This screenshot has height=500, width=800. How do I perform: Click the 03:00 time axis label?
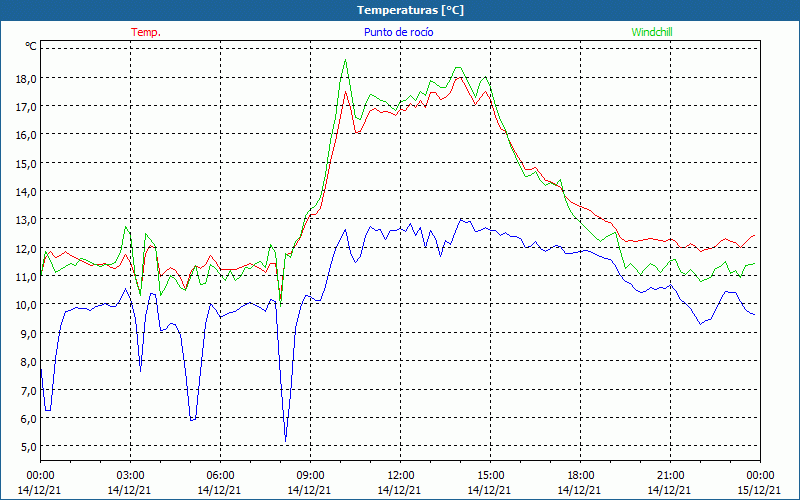[x=130, y=475]
